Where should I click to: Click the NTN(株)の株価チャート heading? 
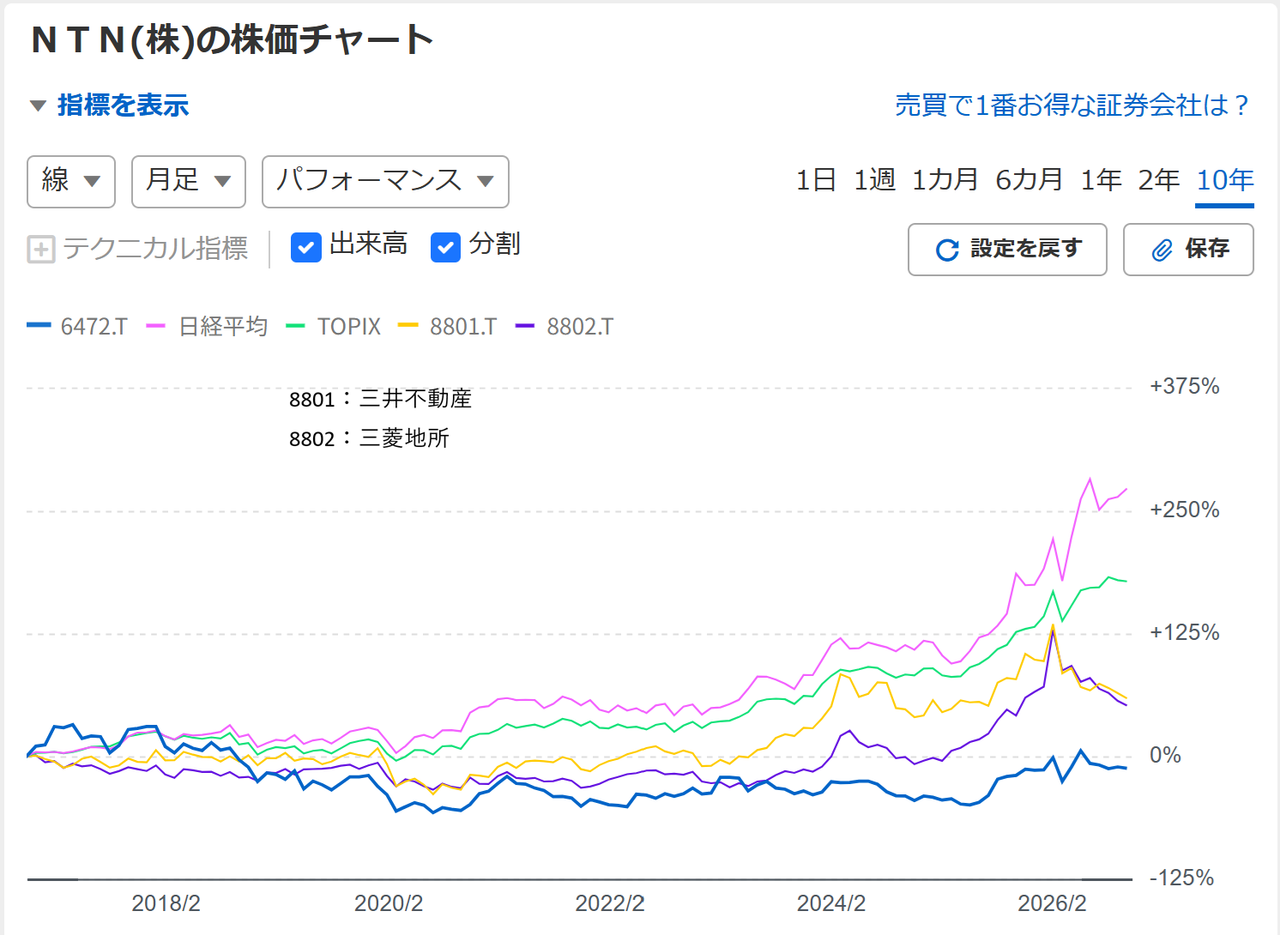[x=233, y=40]
